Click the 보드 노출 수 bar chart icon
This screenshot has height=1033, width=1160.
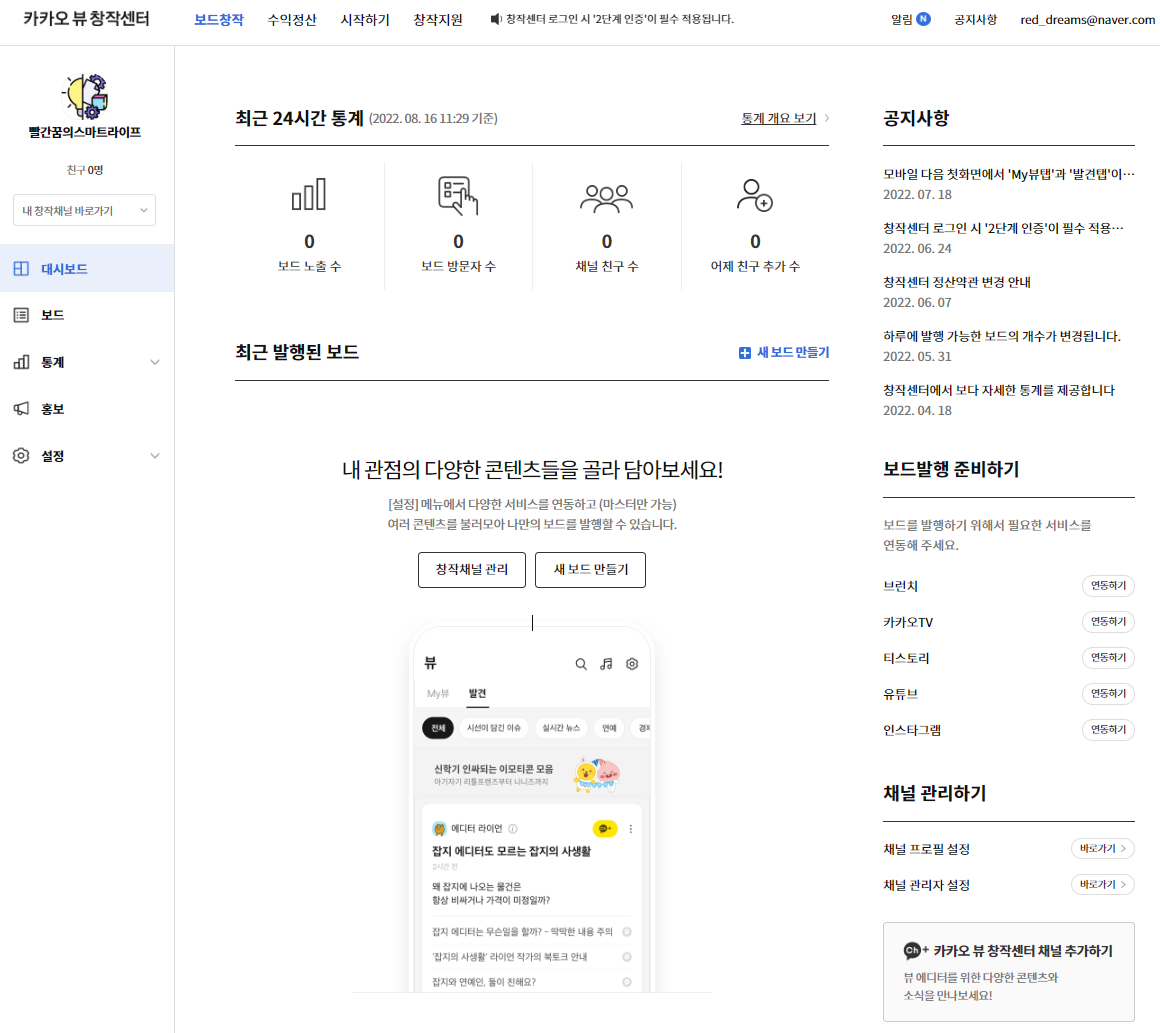click(309, 195)
